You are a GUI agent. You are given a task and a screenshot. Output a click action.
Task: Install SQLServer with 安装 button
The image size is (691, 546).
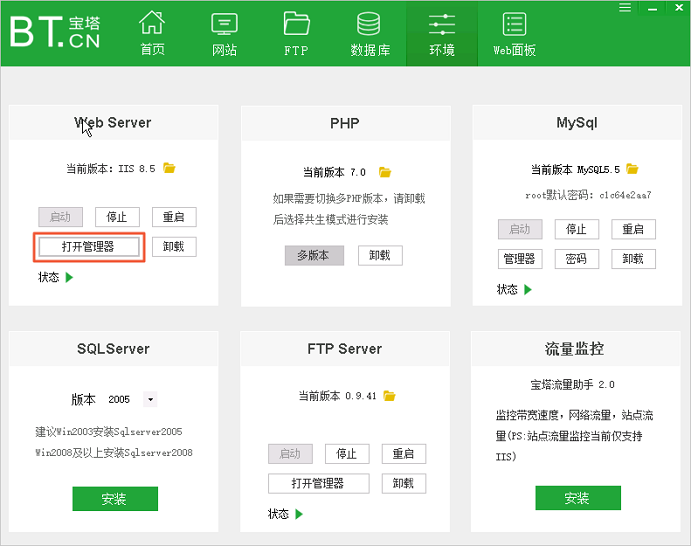[x=115, y=499]
